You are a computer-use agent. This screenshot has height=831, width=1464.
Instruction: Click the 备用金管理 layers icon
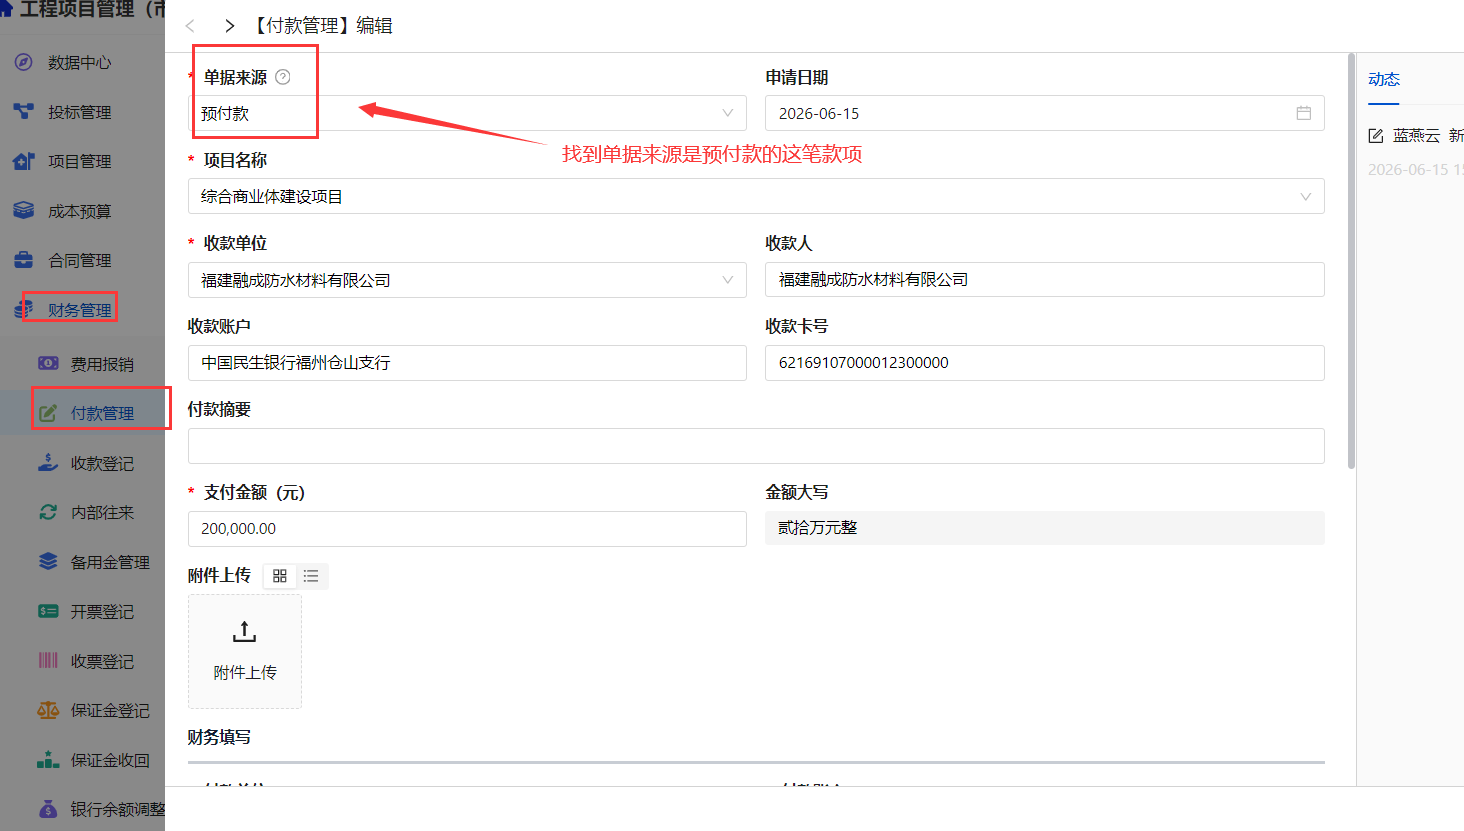[48, 561]
